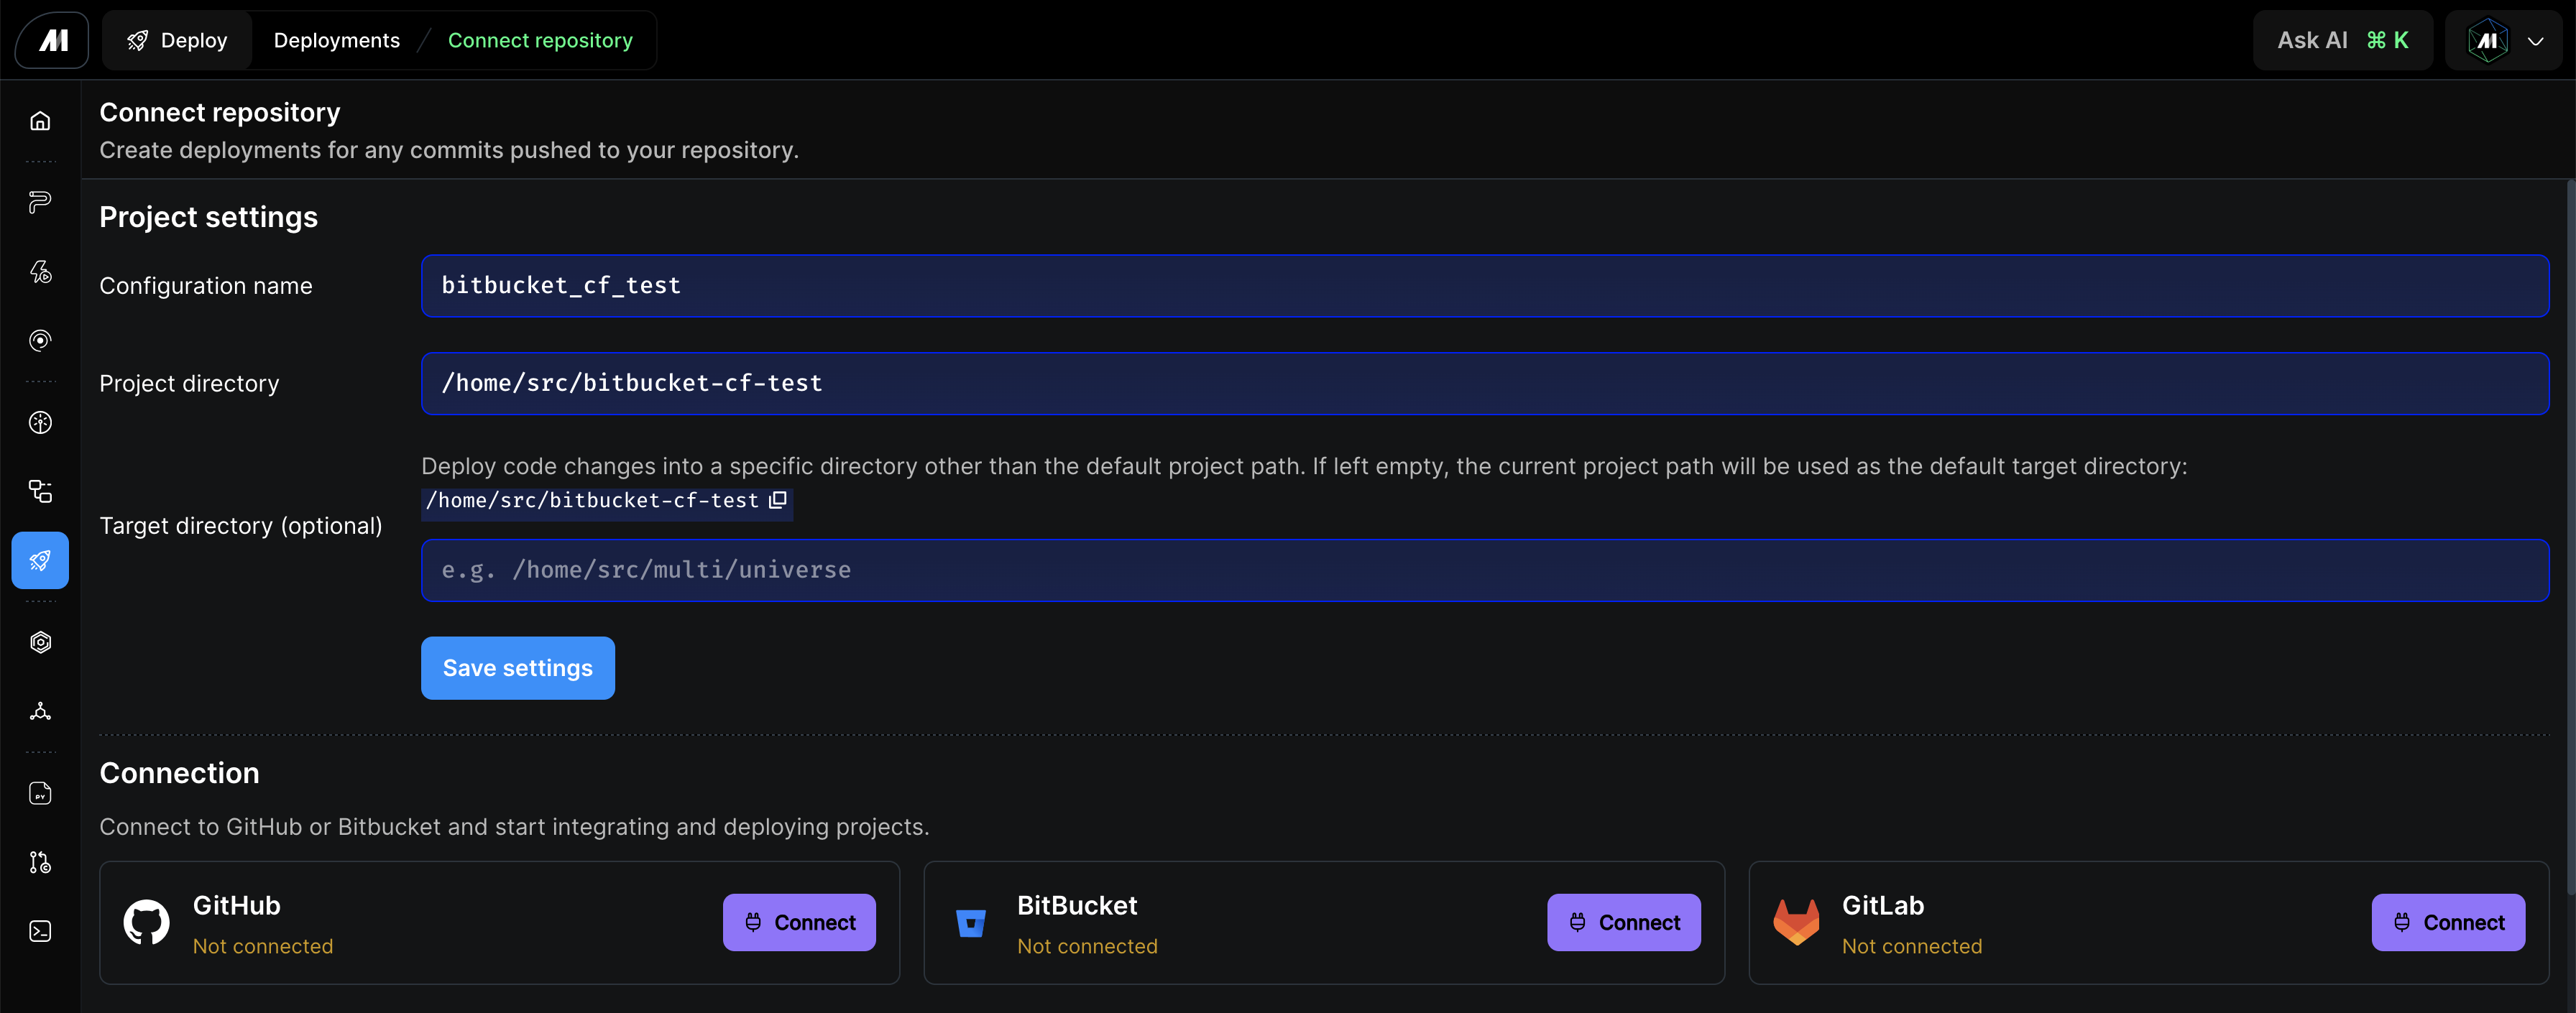Viewport: 2576px width, 1013px height.
Task: Click the git branch sidebar icon
Action: point(40,862)
